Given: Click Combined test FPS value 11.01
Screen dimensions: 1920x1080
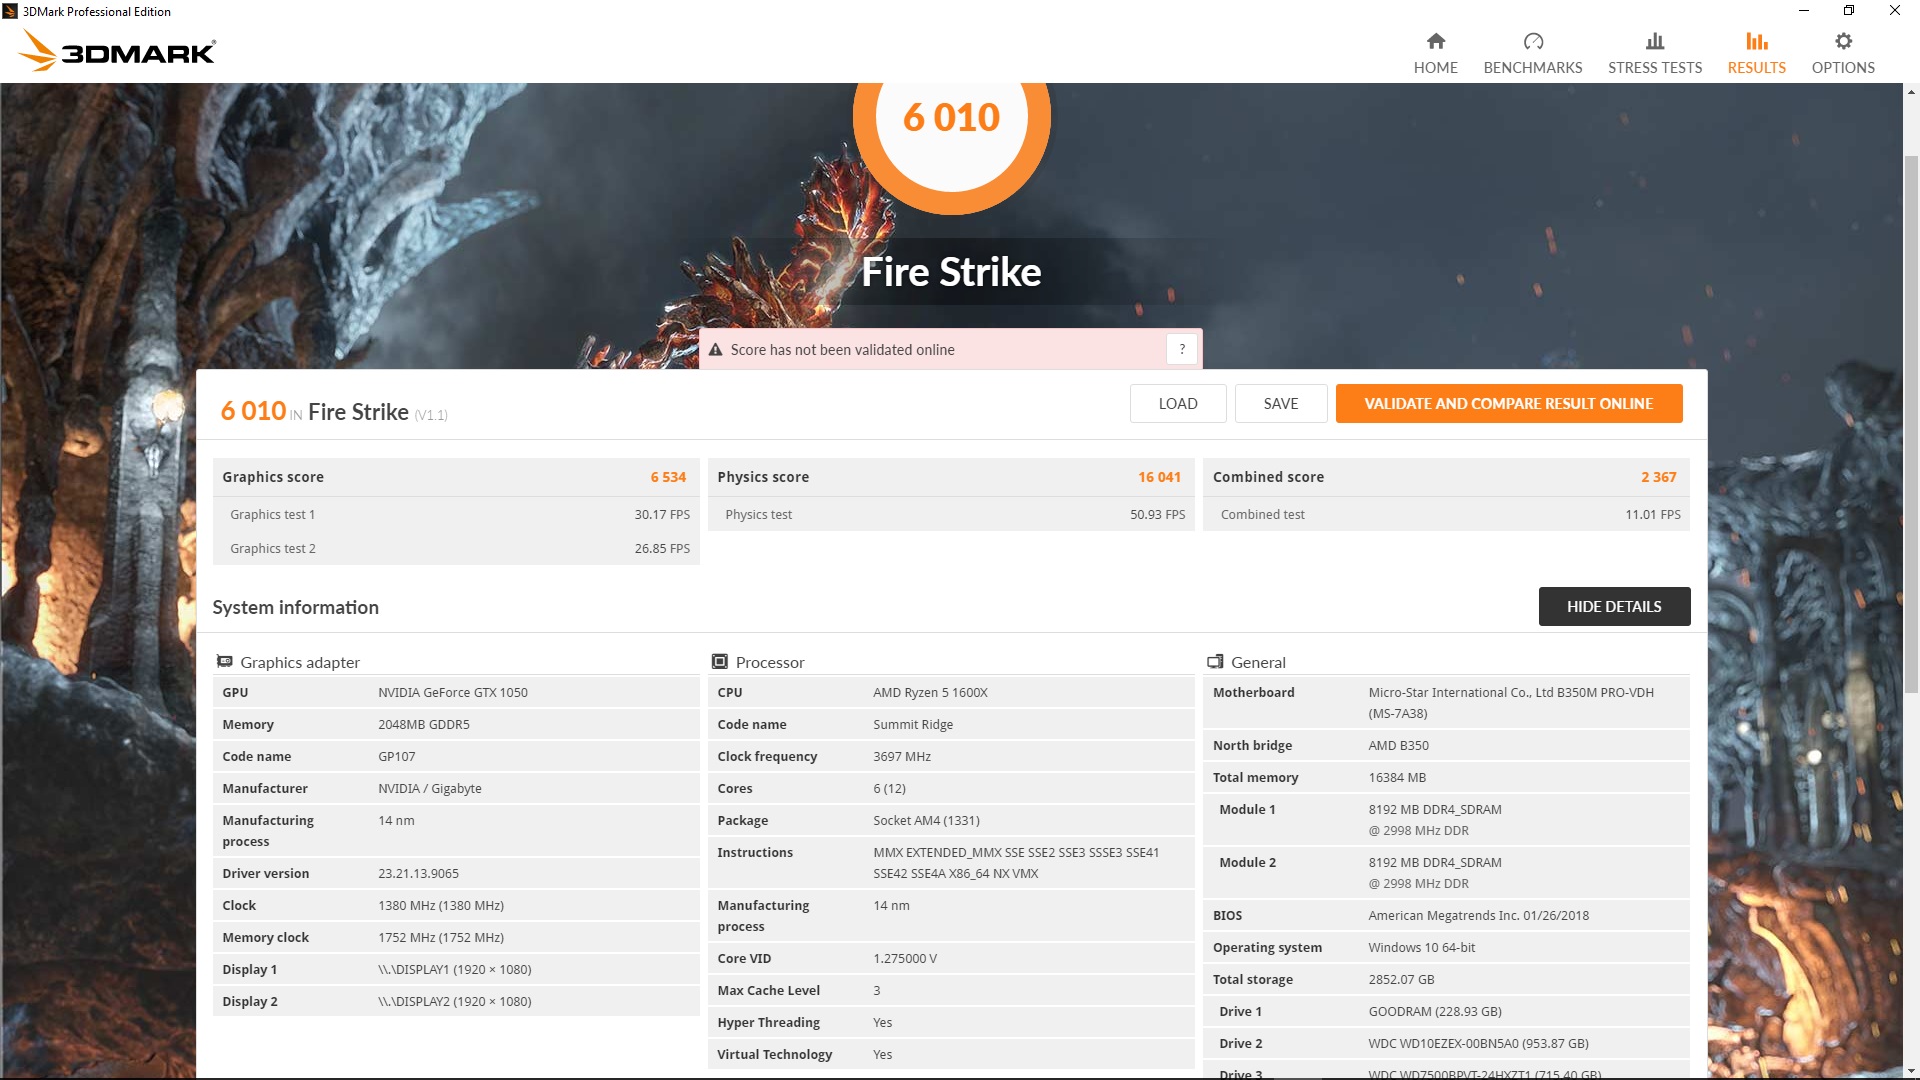Looking at the screenshot, I should point(1652,515).
